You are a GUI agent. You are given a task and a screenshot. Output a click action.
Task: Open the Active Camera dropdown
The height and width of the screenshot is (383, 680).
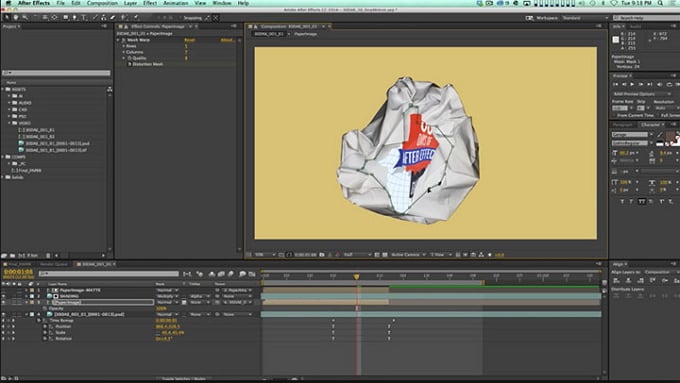(408, 255)
